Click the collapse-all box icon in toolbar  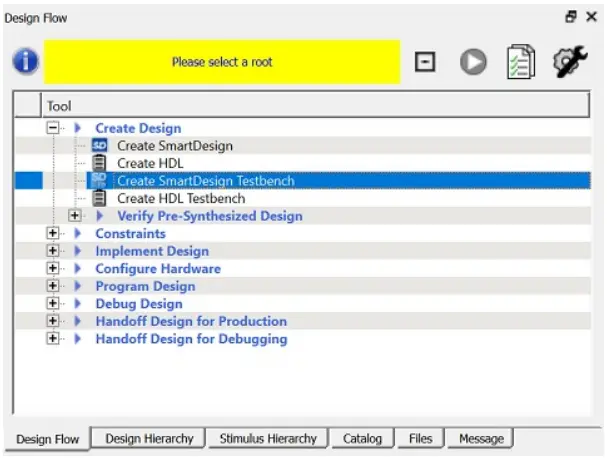425,62
